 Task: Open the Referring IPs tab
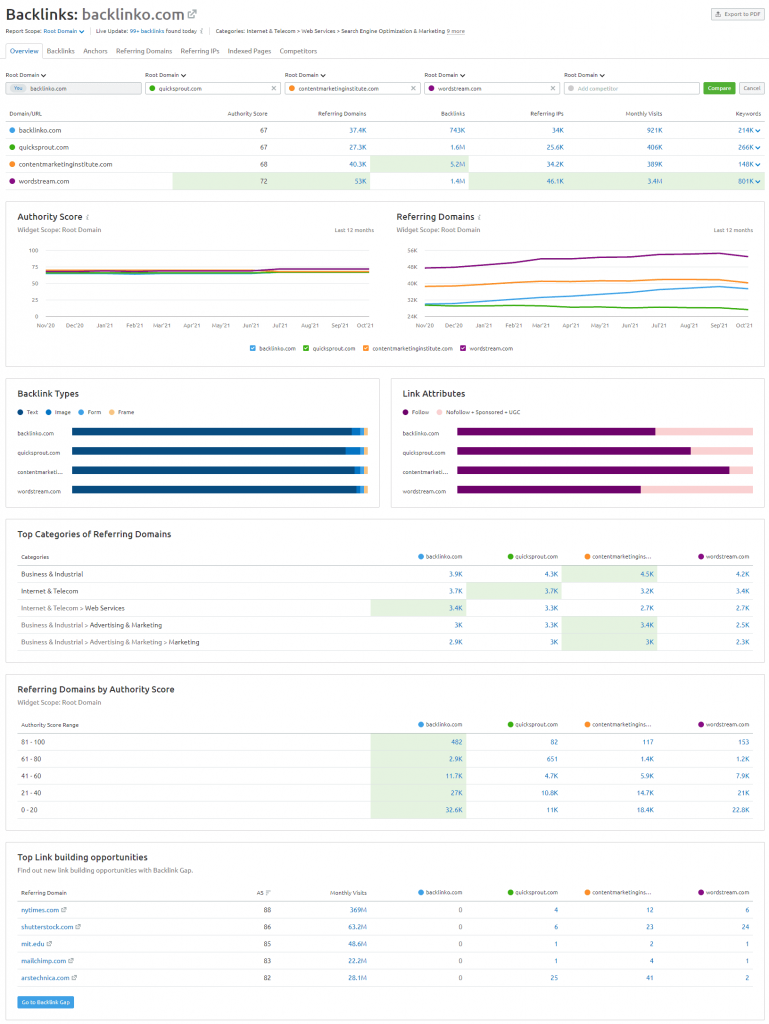coord(200,51)
